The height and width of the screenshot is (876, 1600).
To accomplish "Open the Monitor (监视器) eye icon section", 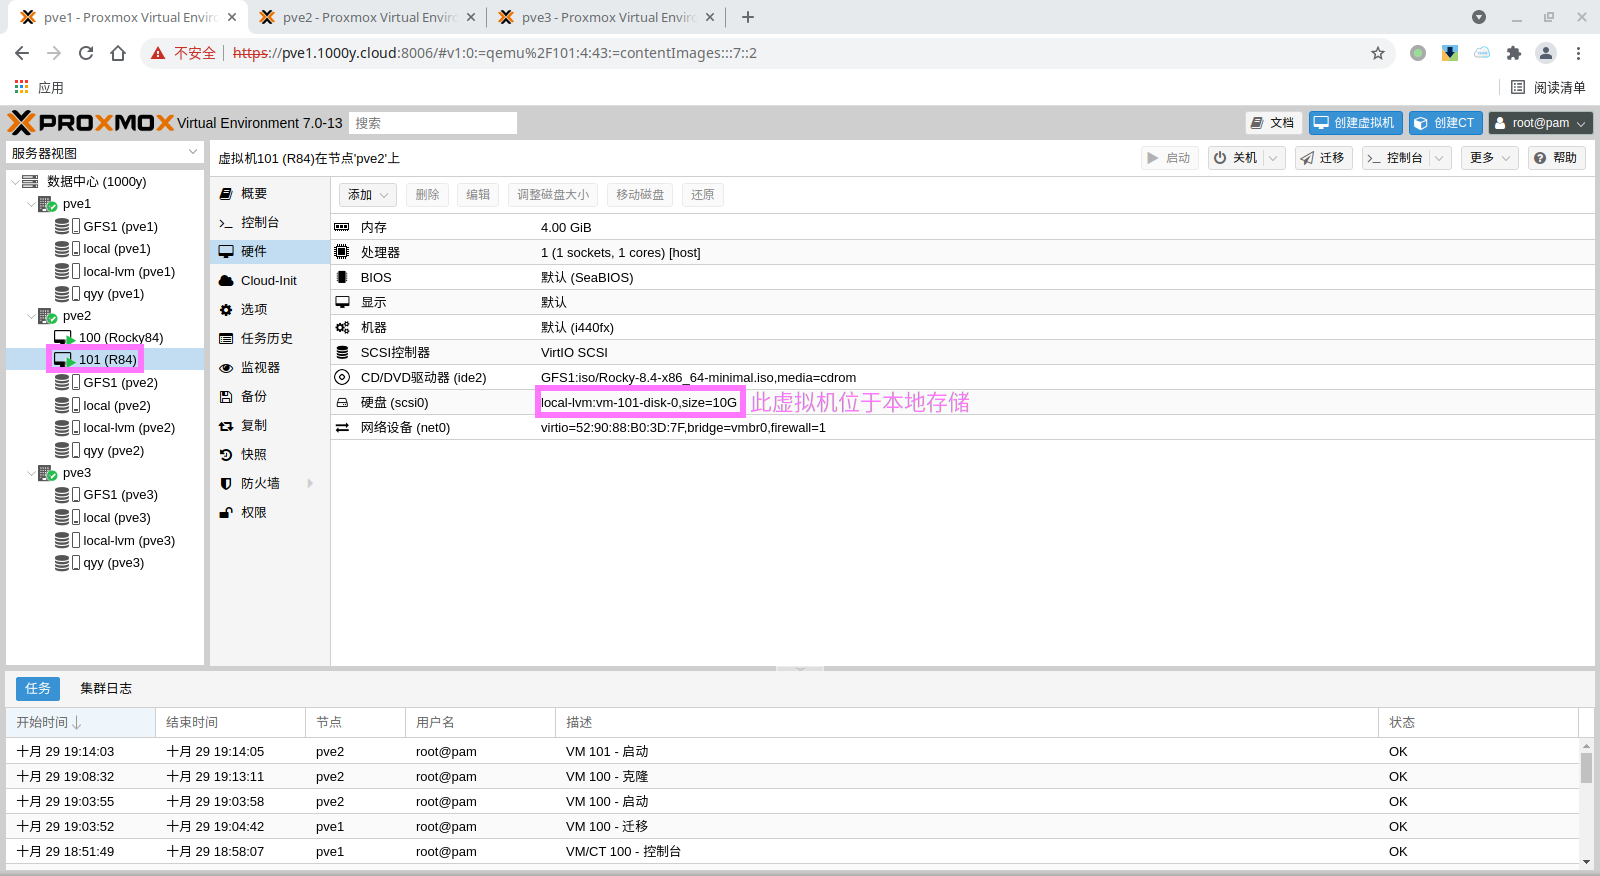I will click(259, 368).
